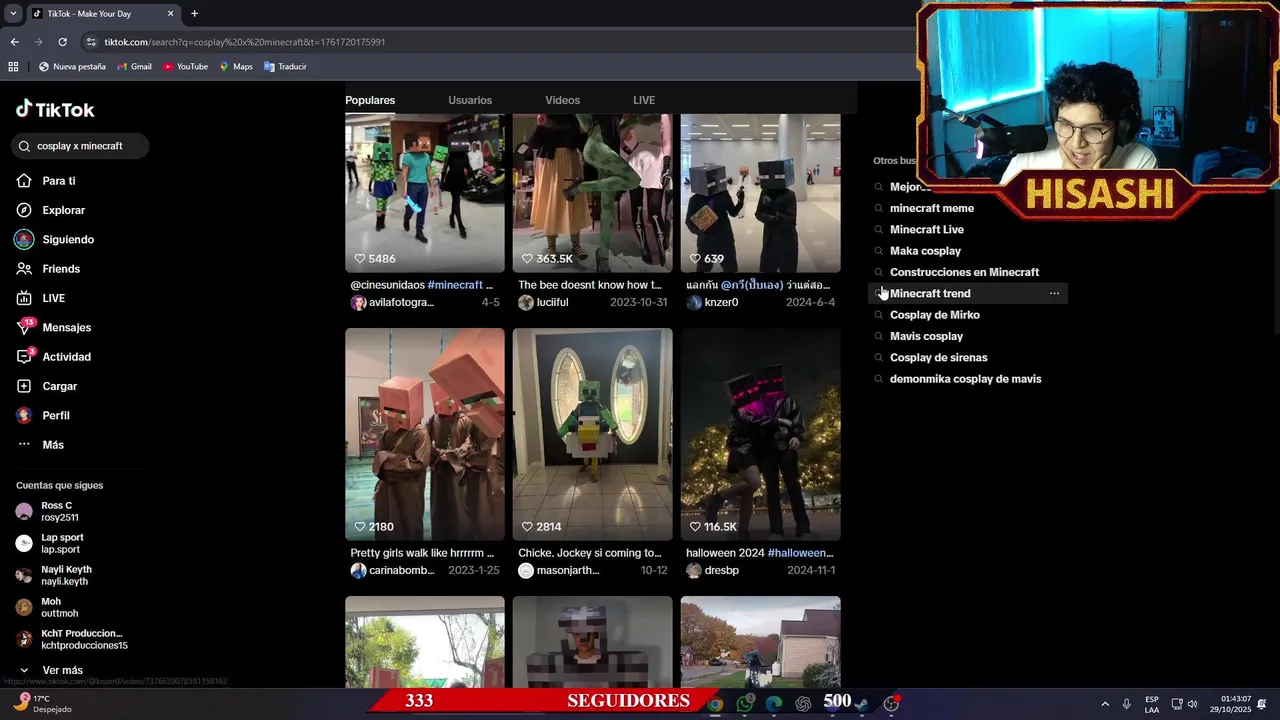Search suggestion demonmika cosplay de mavis
This screenshot has width=1280, height=720.
point(965,379)
